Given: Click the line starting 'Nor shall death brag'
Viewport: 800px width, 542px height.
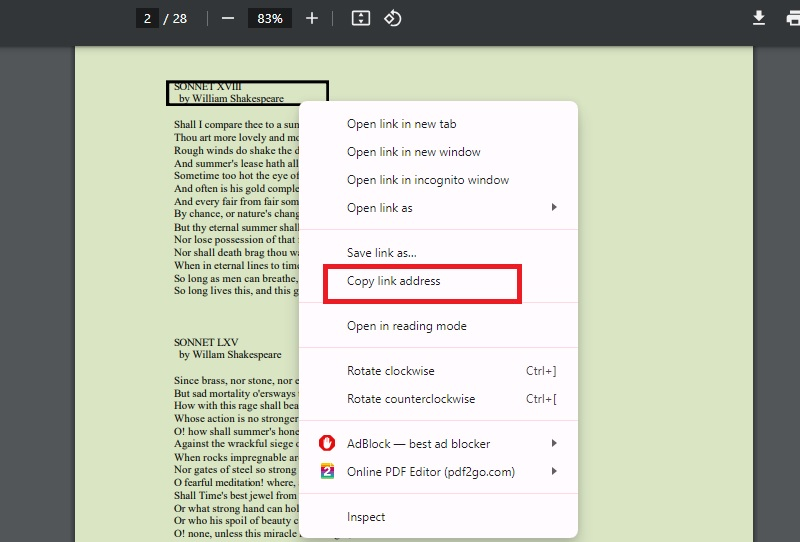Looking at the screenshot, I should [x=236, y=253].
